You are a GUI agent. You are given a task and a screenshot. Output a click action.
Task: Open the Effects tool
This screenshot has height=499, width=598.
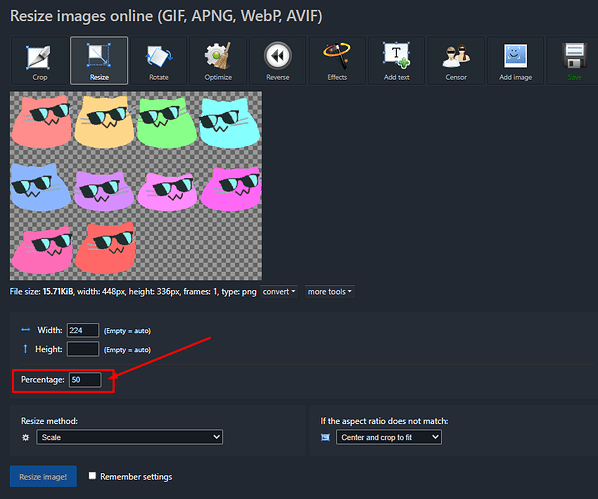click(x=337, y=60)
